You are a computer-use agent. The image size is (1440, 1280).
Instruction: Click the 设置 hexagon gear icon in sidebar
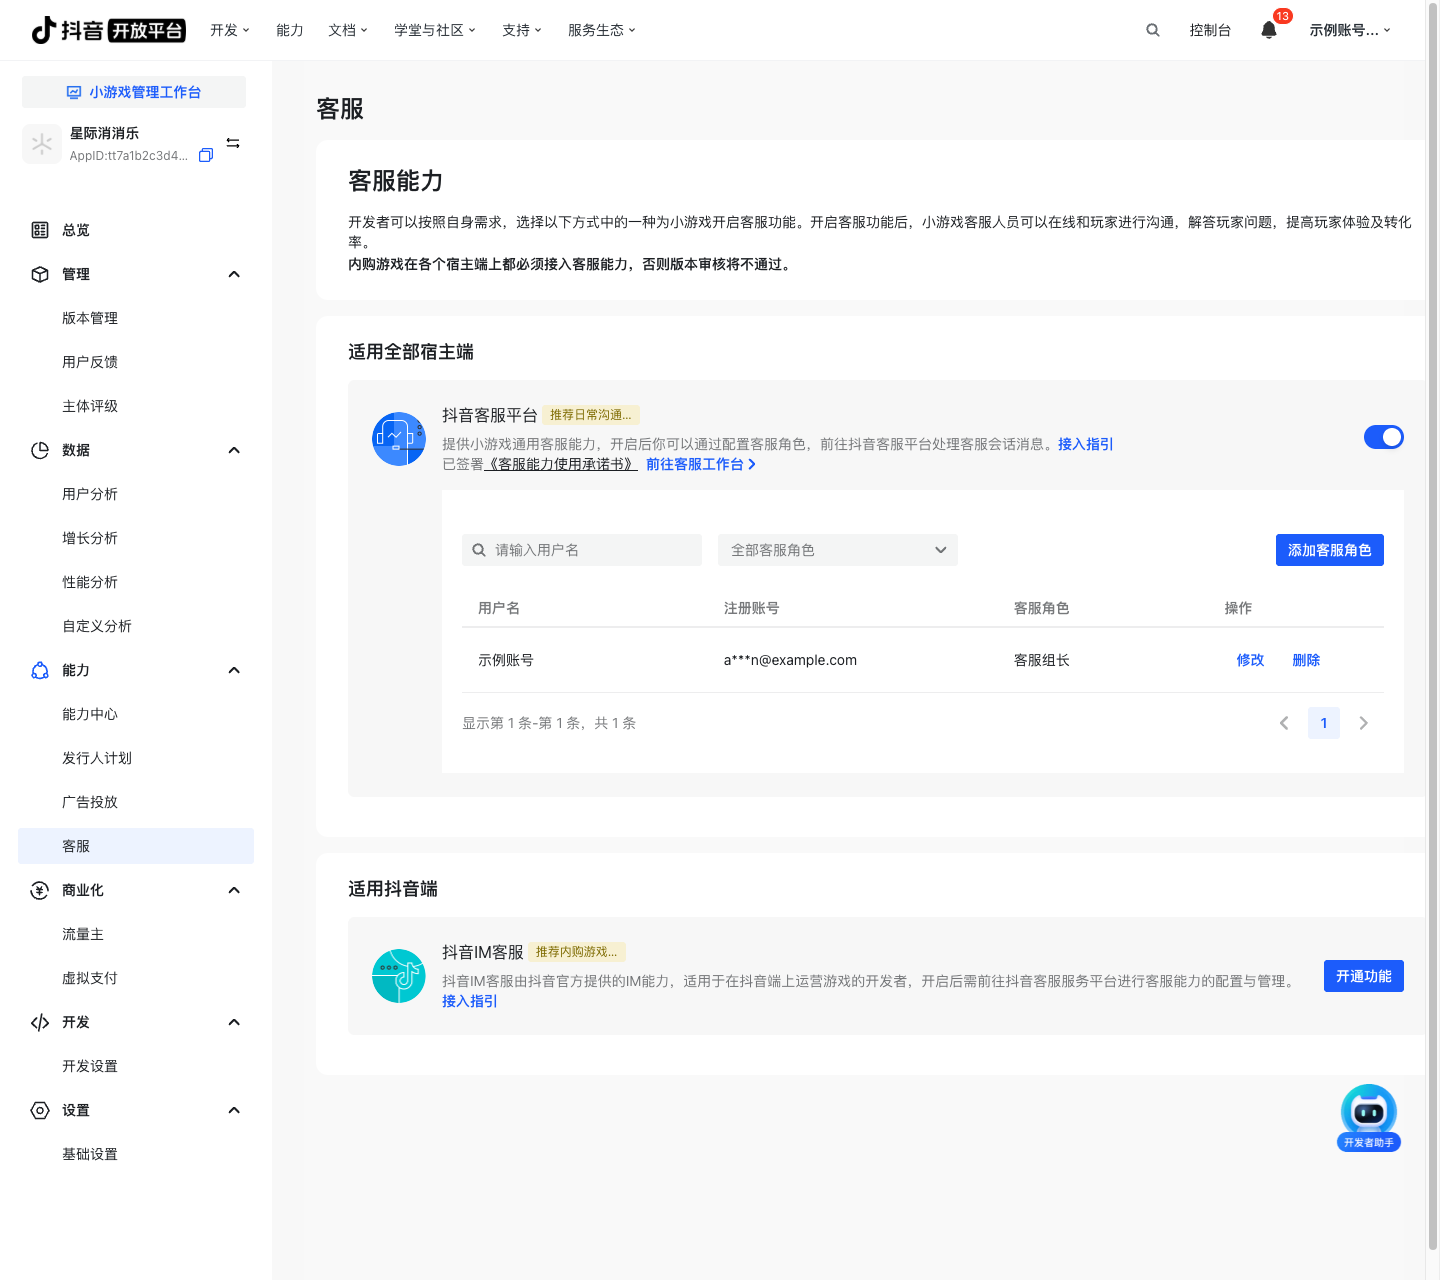pos(40,1110)
